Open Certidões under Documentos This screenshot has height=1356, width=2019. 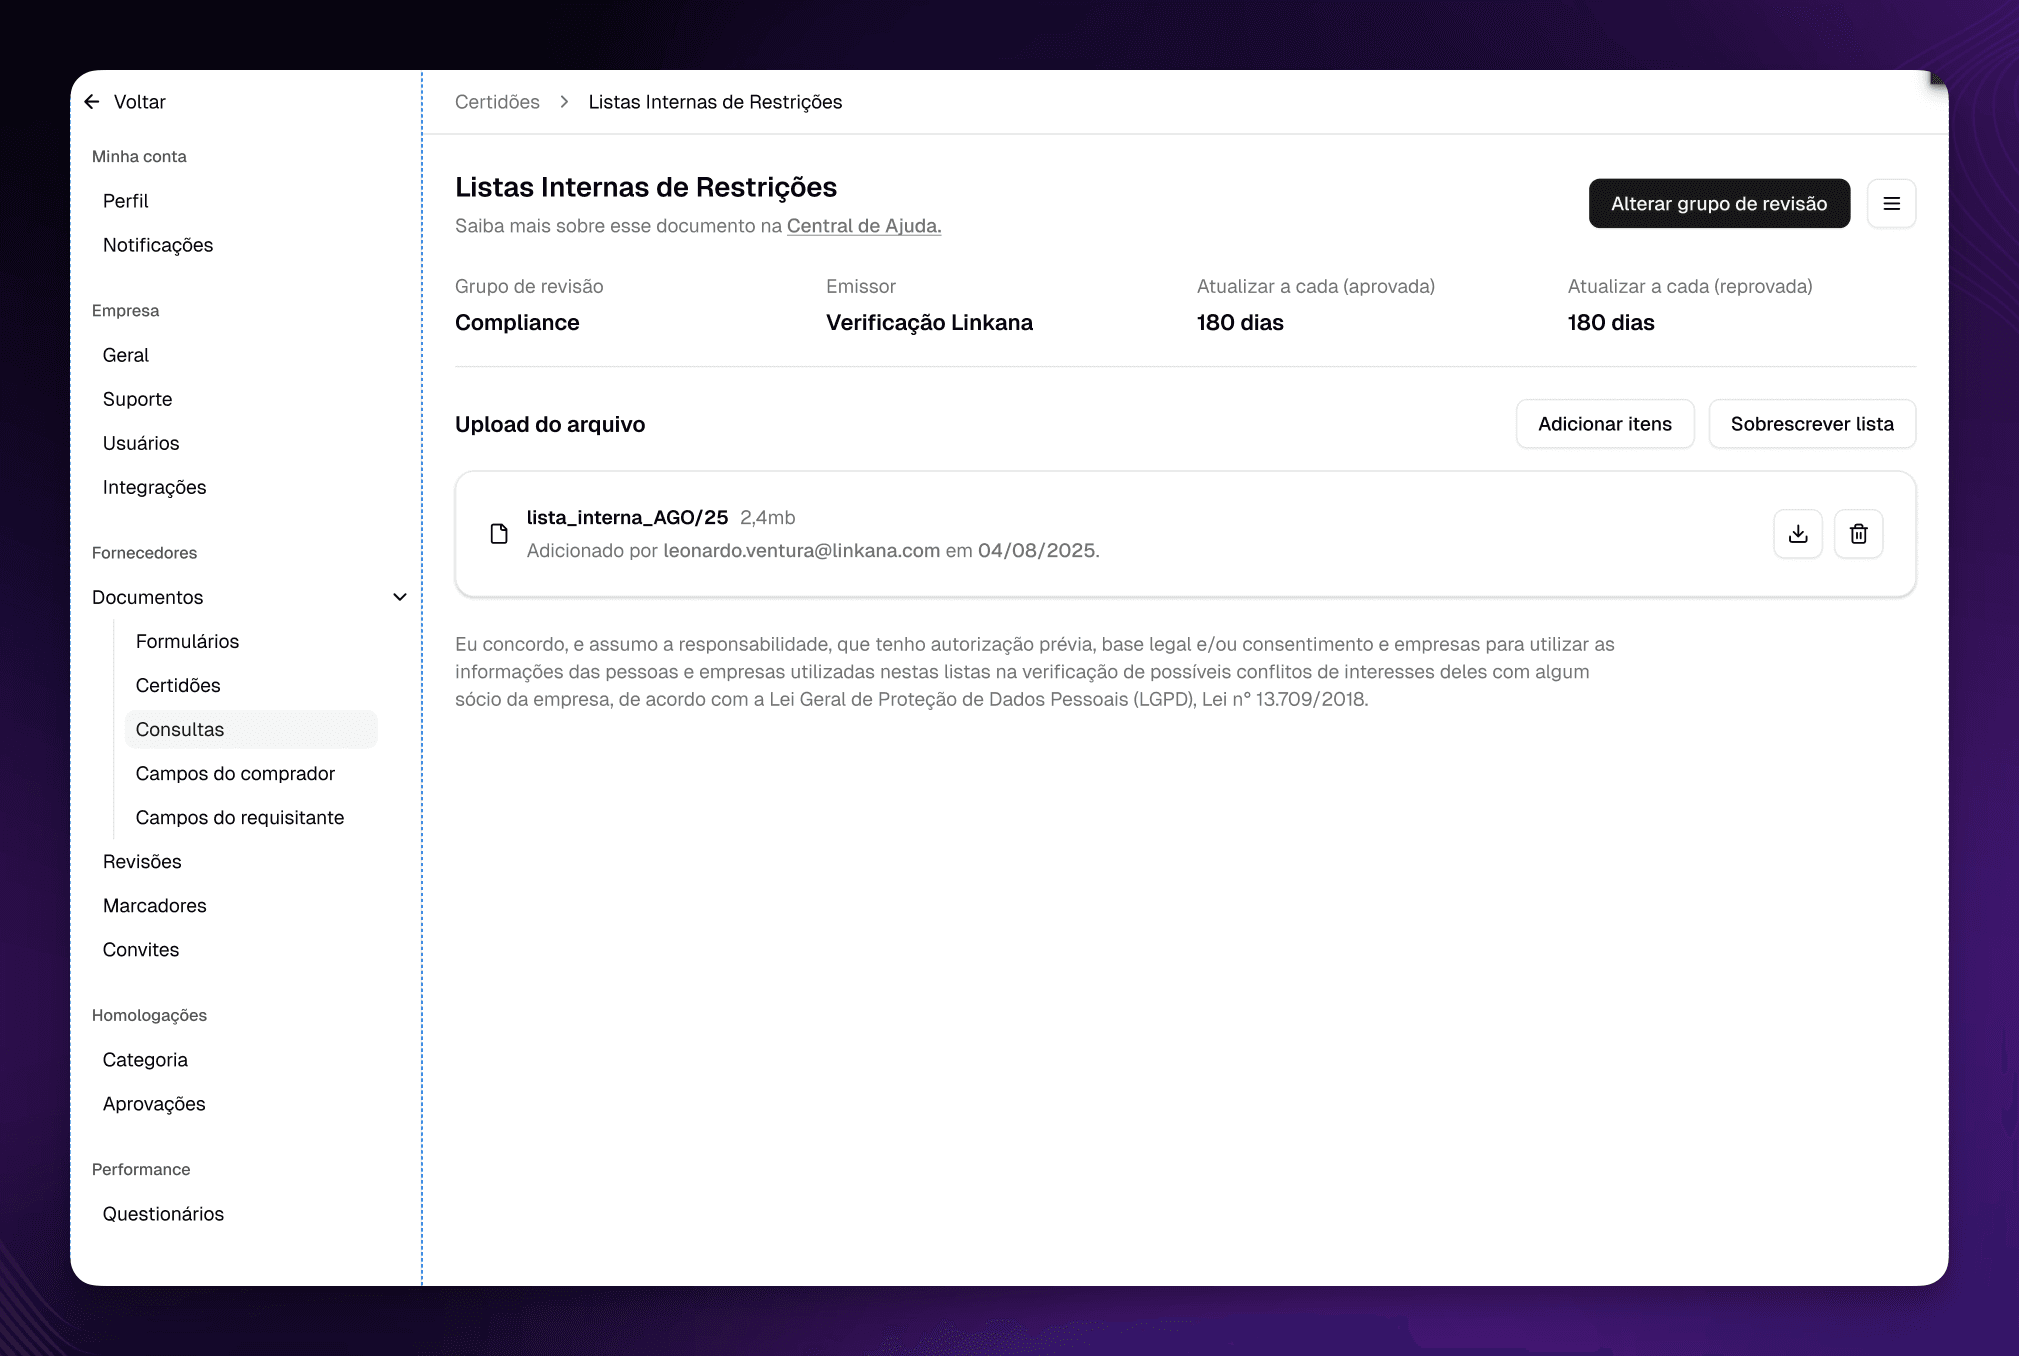coord(178,685)
